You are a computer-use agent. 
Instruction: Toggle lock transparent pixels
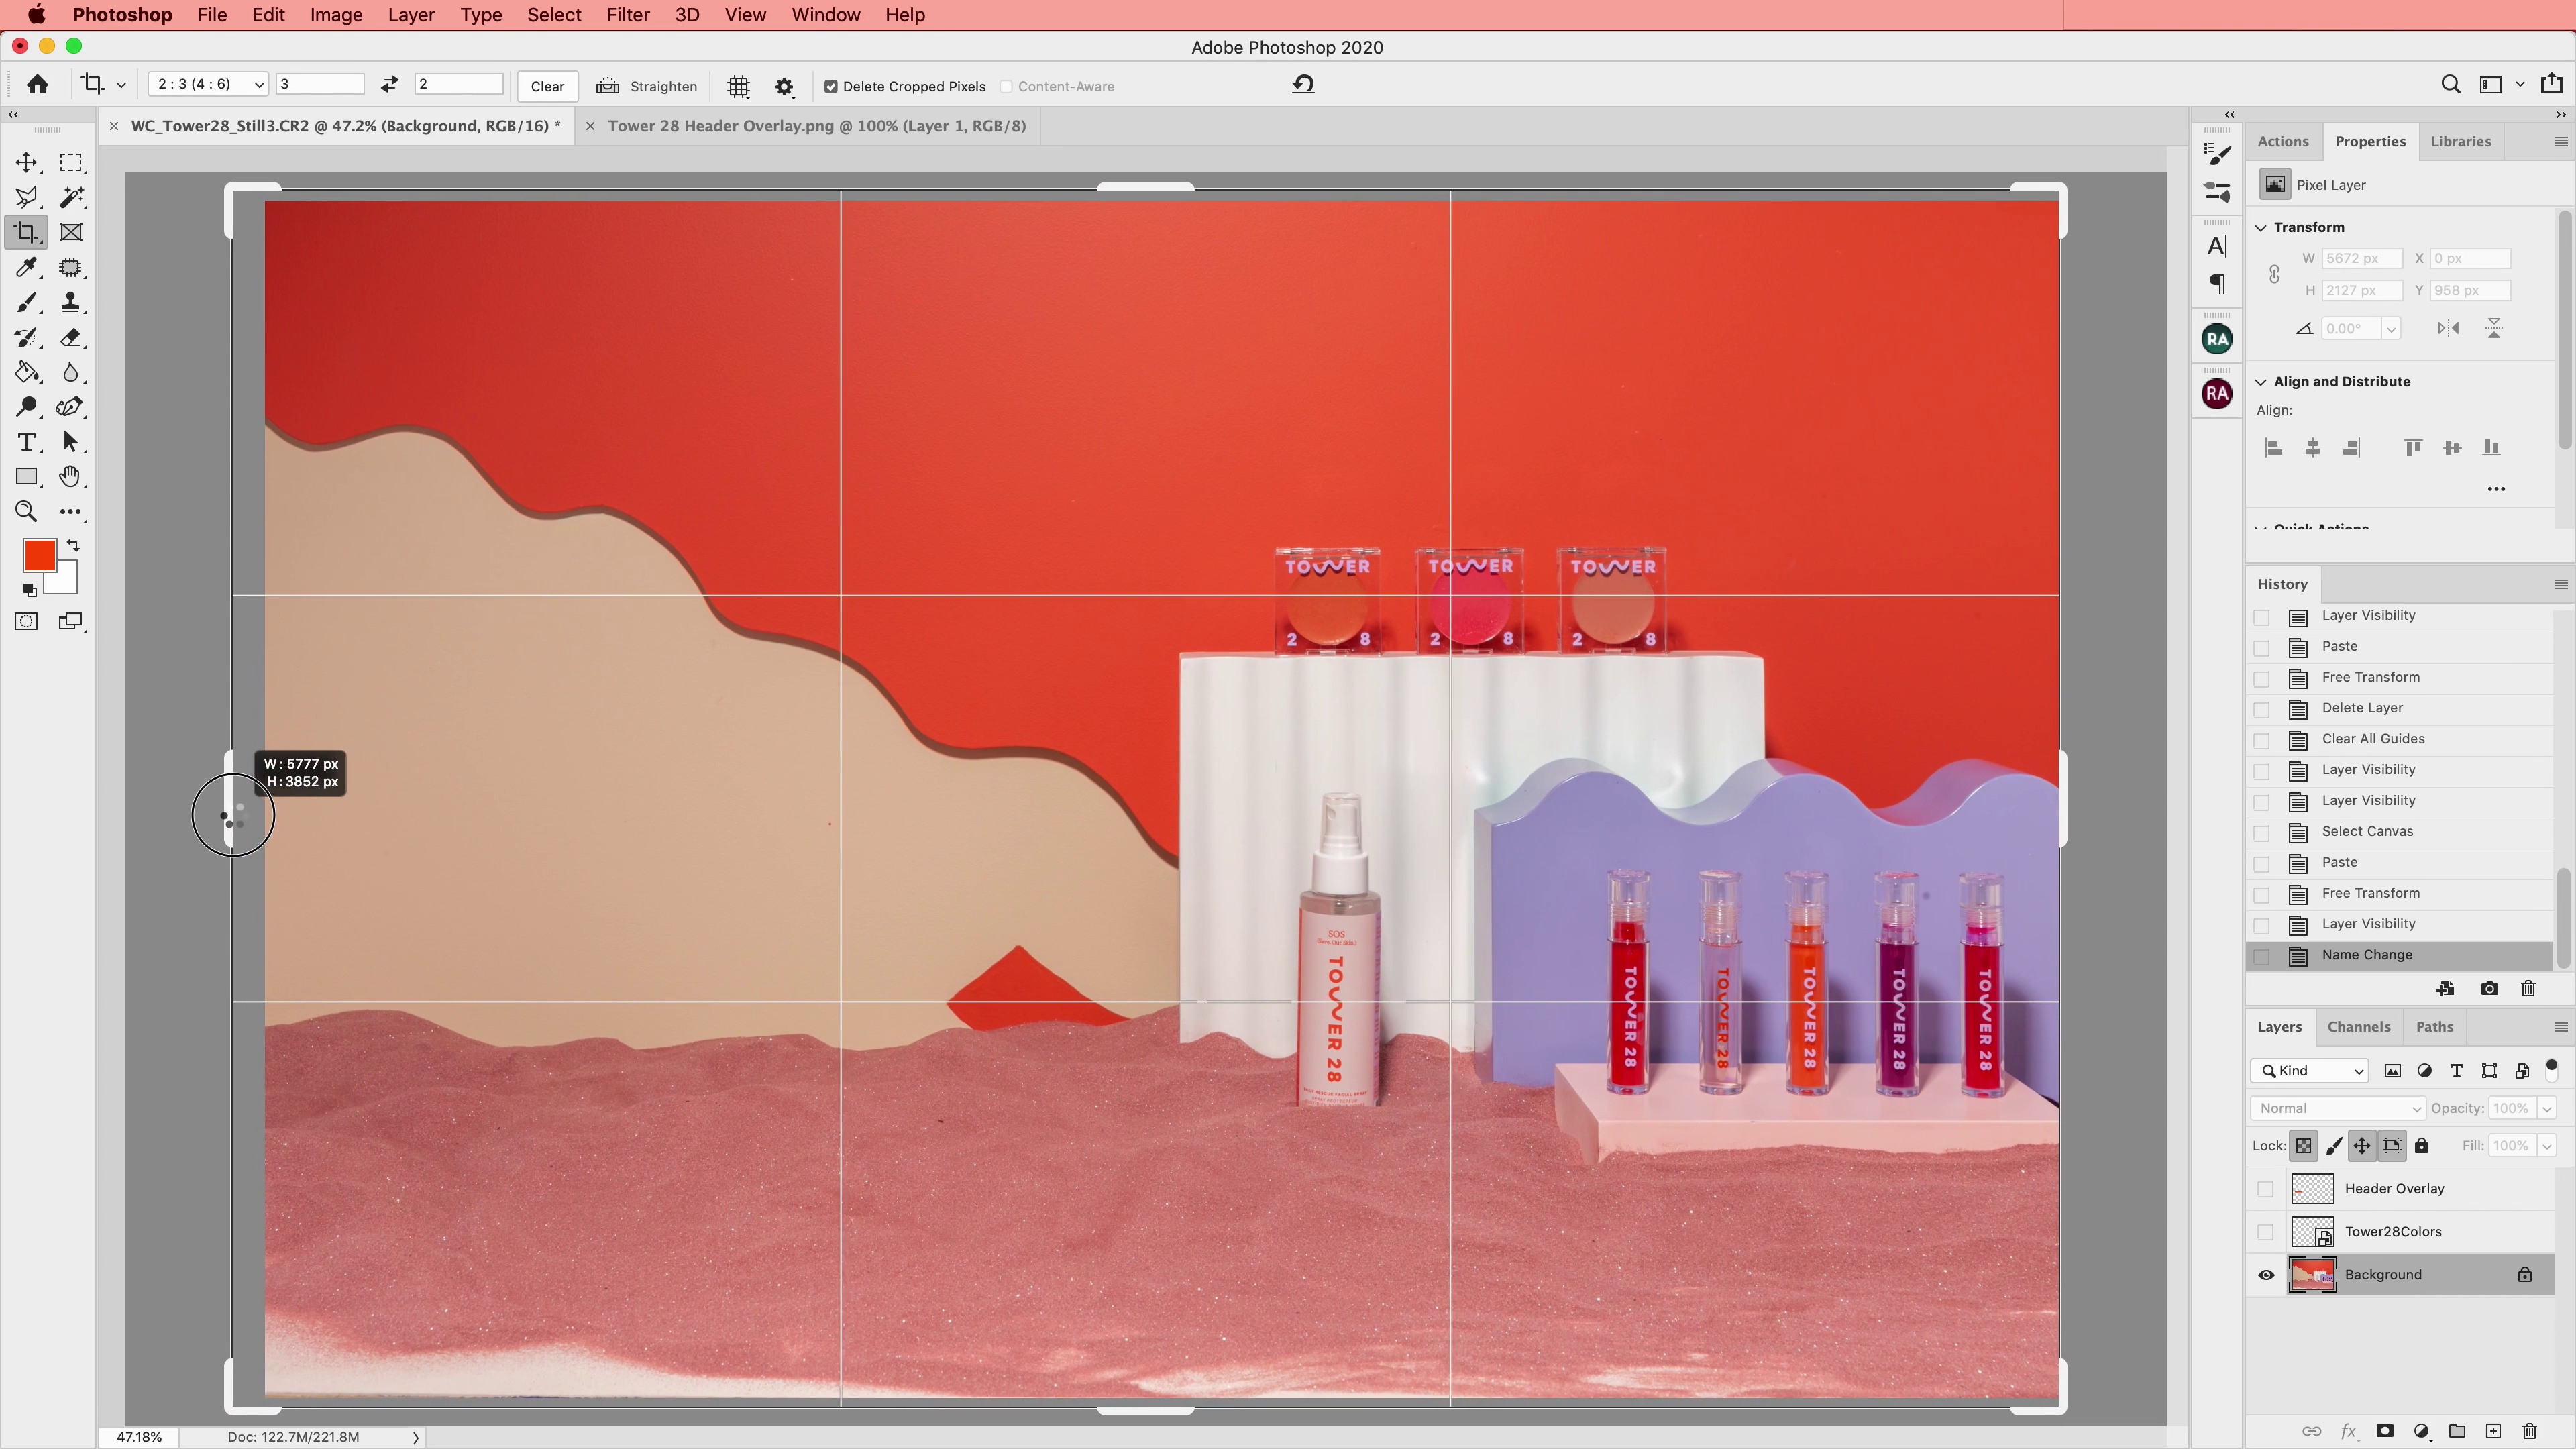pos(2303,1146)
